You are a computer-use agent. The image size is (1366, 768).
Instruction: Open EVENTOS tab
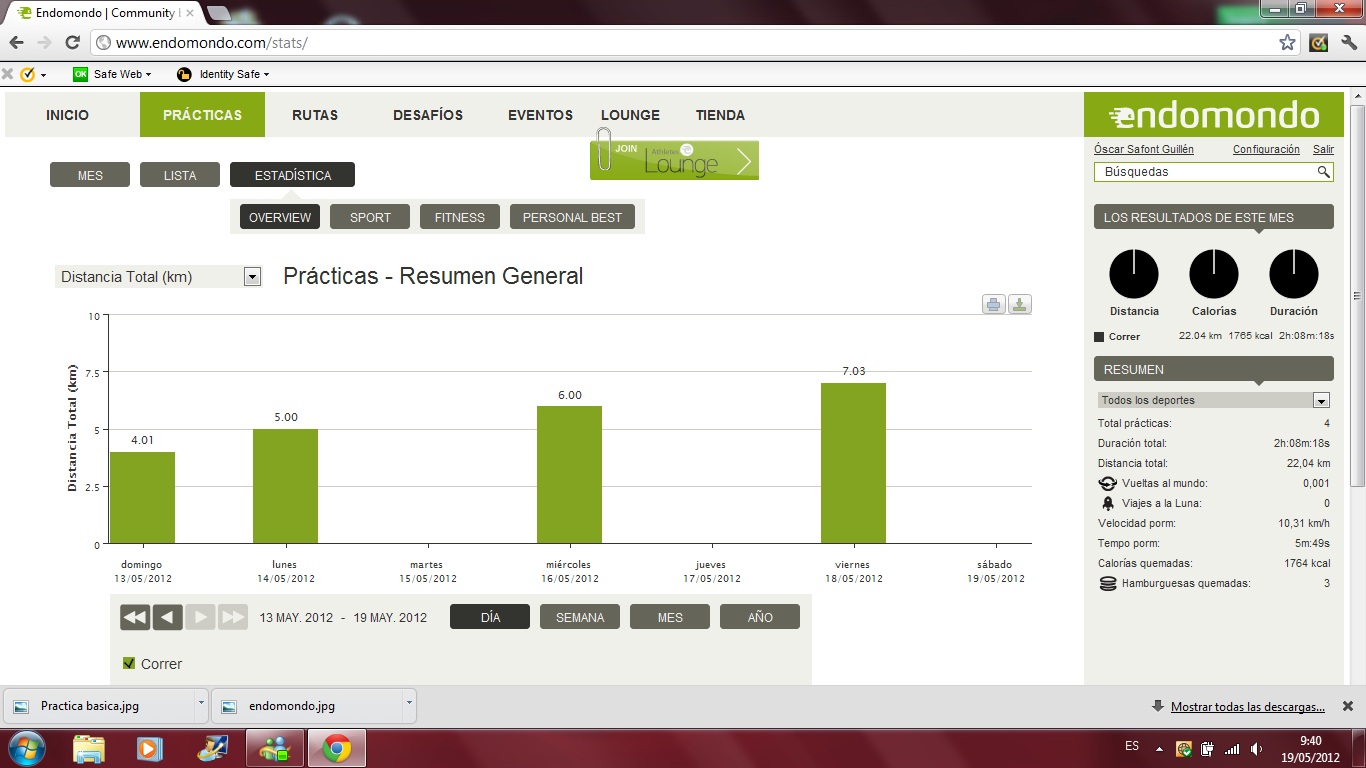[x=540, y=115]
